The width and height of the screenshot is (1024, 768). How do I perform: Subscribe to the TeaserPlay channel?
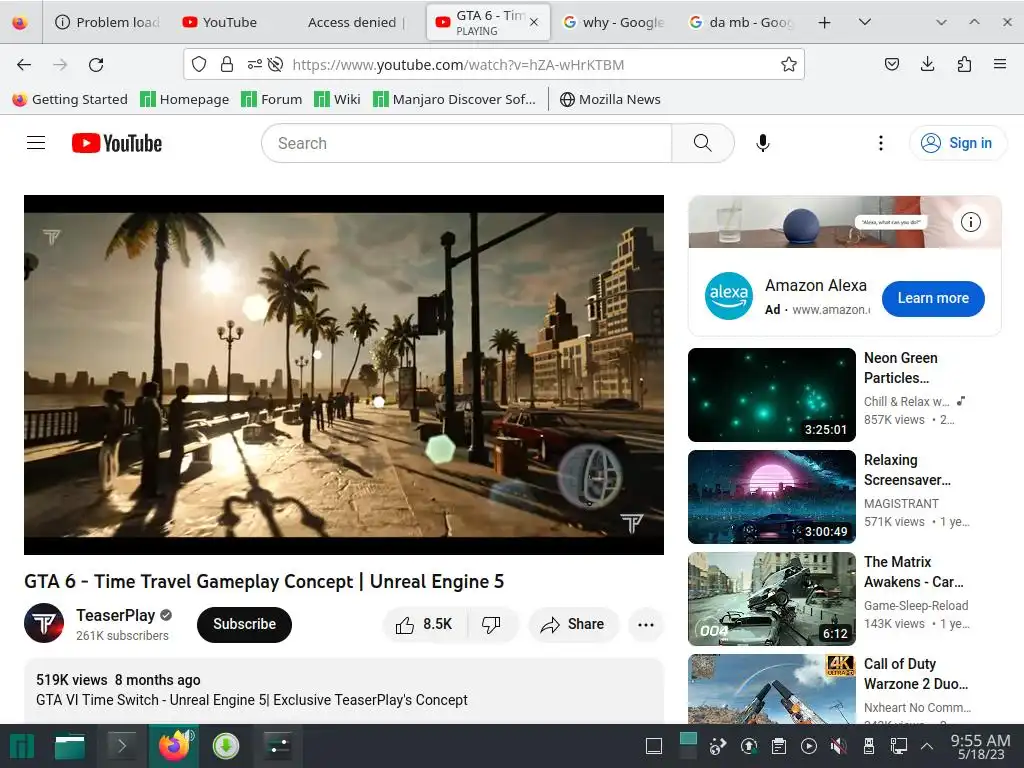244,624
